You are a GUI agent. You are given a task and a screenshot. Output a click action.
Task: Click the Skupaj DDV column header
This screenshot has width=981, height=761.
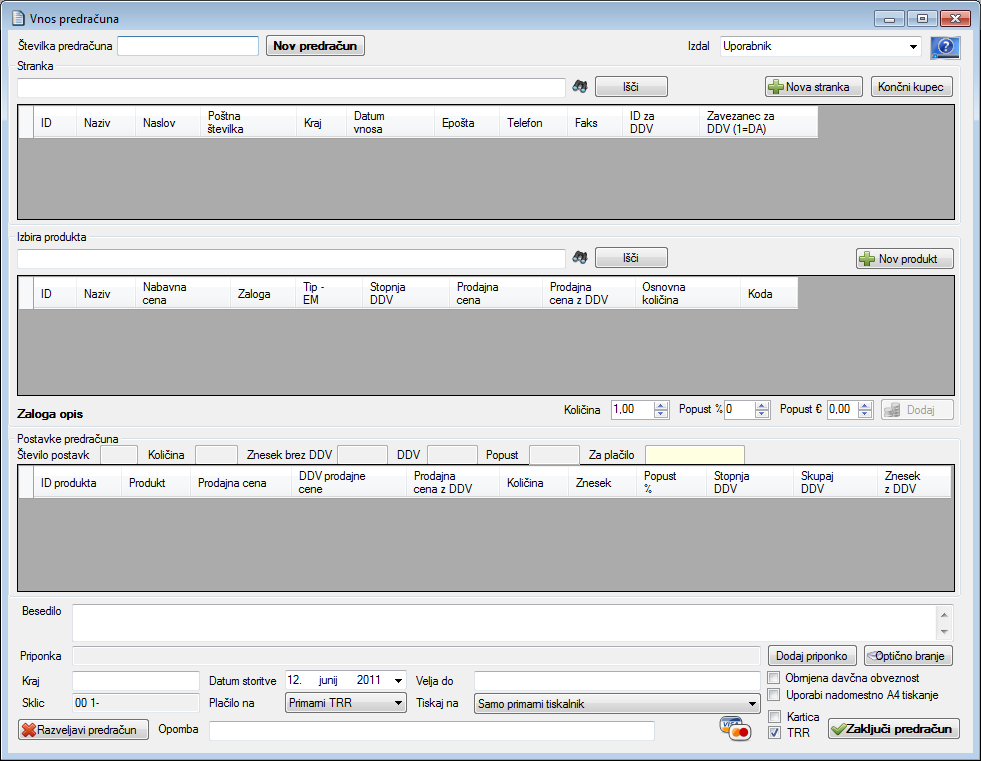point(835,483)
